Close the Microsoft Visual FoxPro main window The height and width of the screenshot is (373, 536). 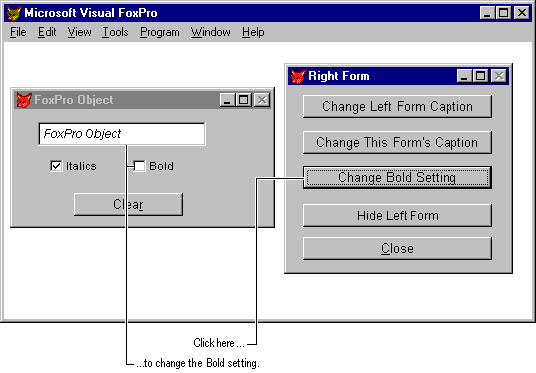tap(522, 13)
